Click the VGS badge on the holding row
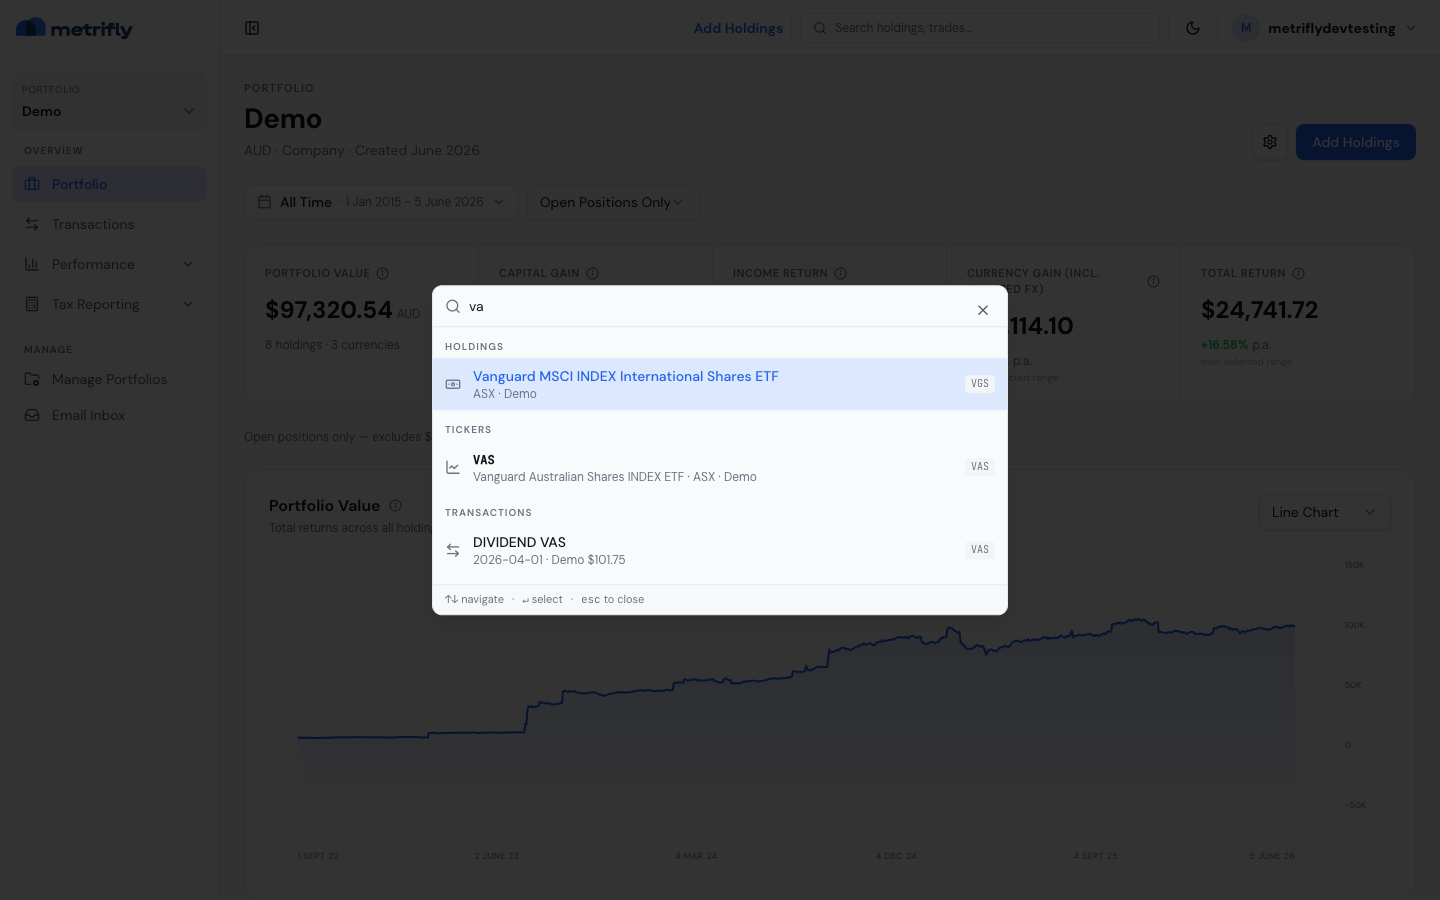 coord(980,384)
